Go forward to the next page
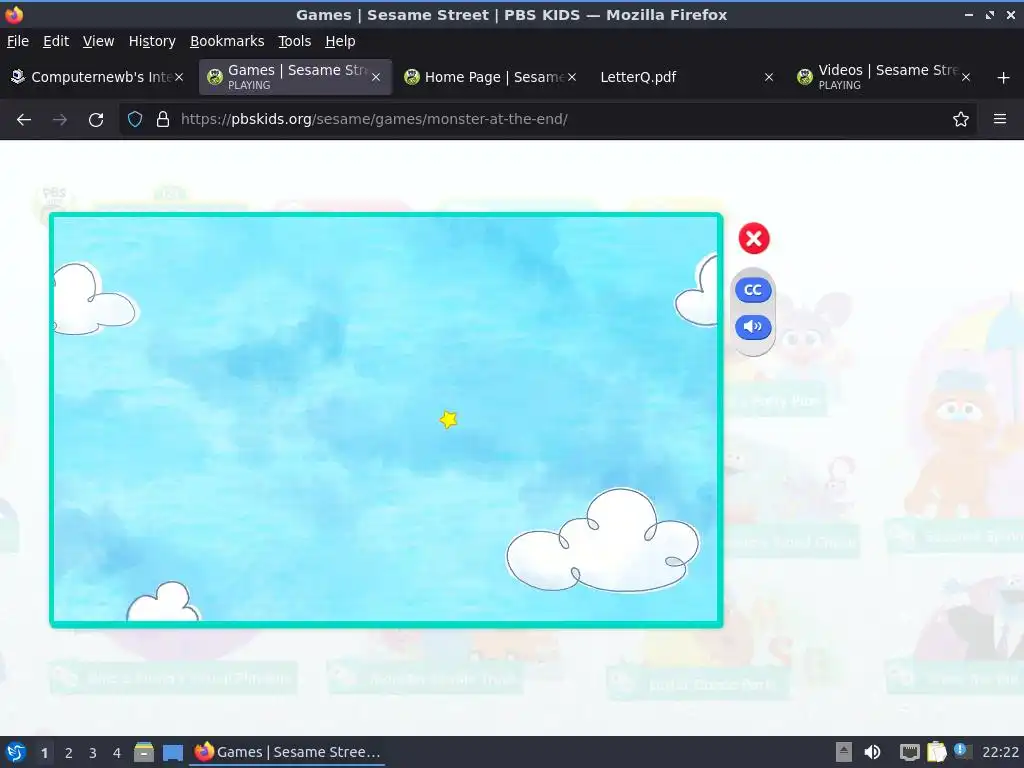Image resolution: width=1024 pixels, height=768 pixels. pyautogui.click(x=60, y=120)
